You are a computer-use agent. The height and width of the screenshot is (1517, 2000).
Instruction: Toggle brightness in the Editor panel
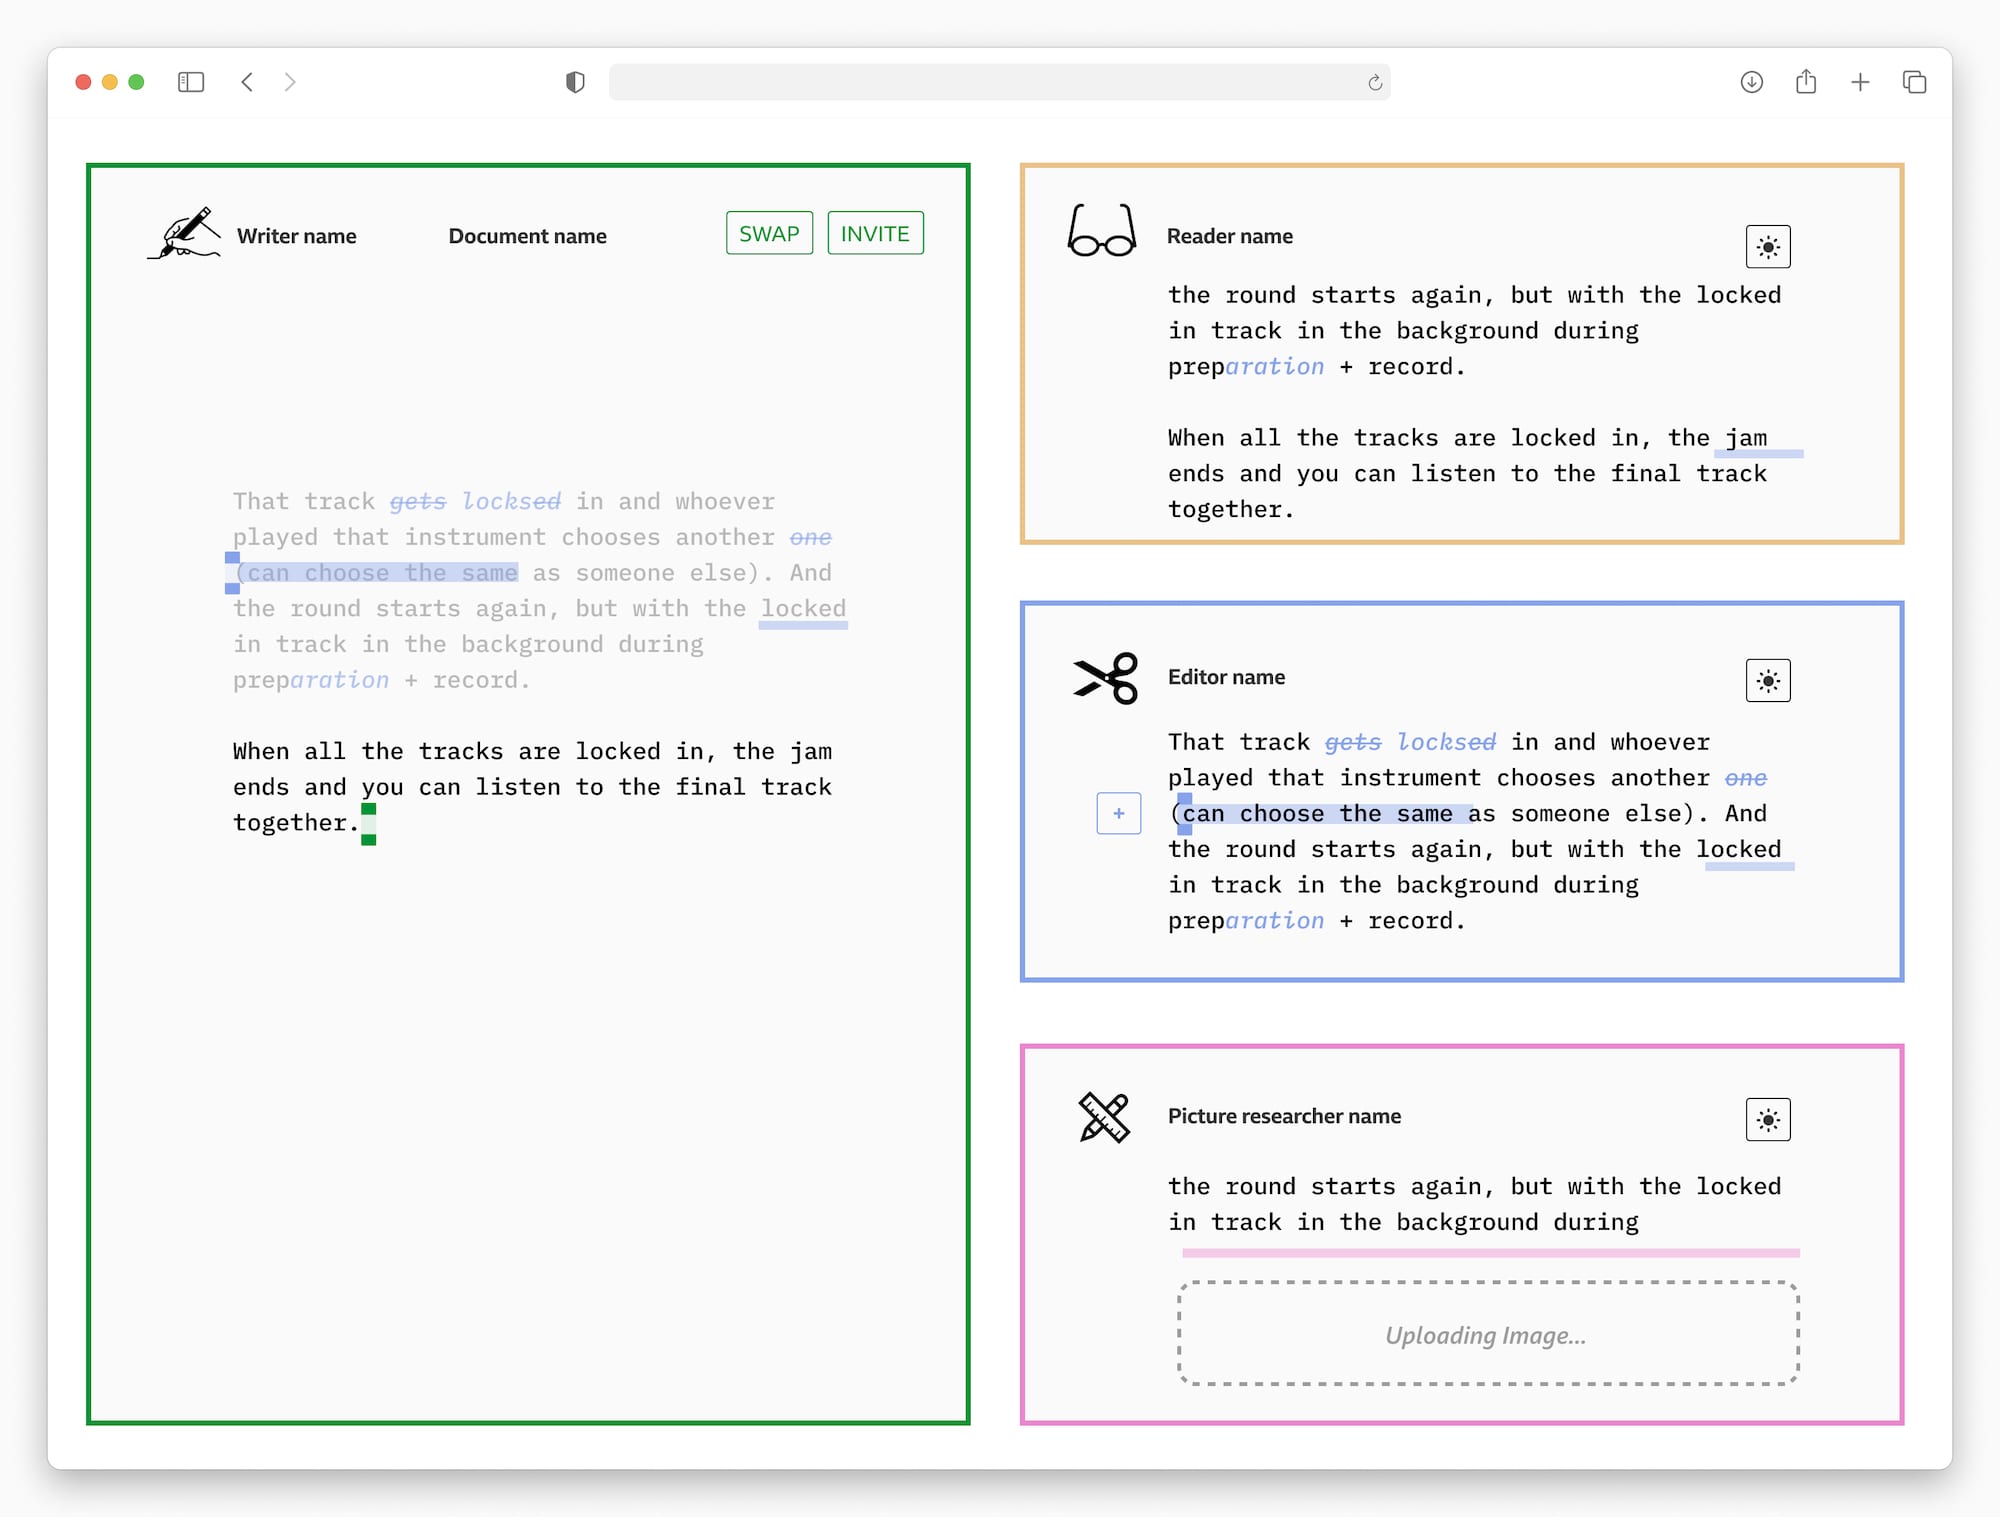[1767, 681]
